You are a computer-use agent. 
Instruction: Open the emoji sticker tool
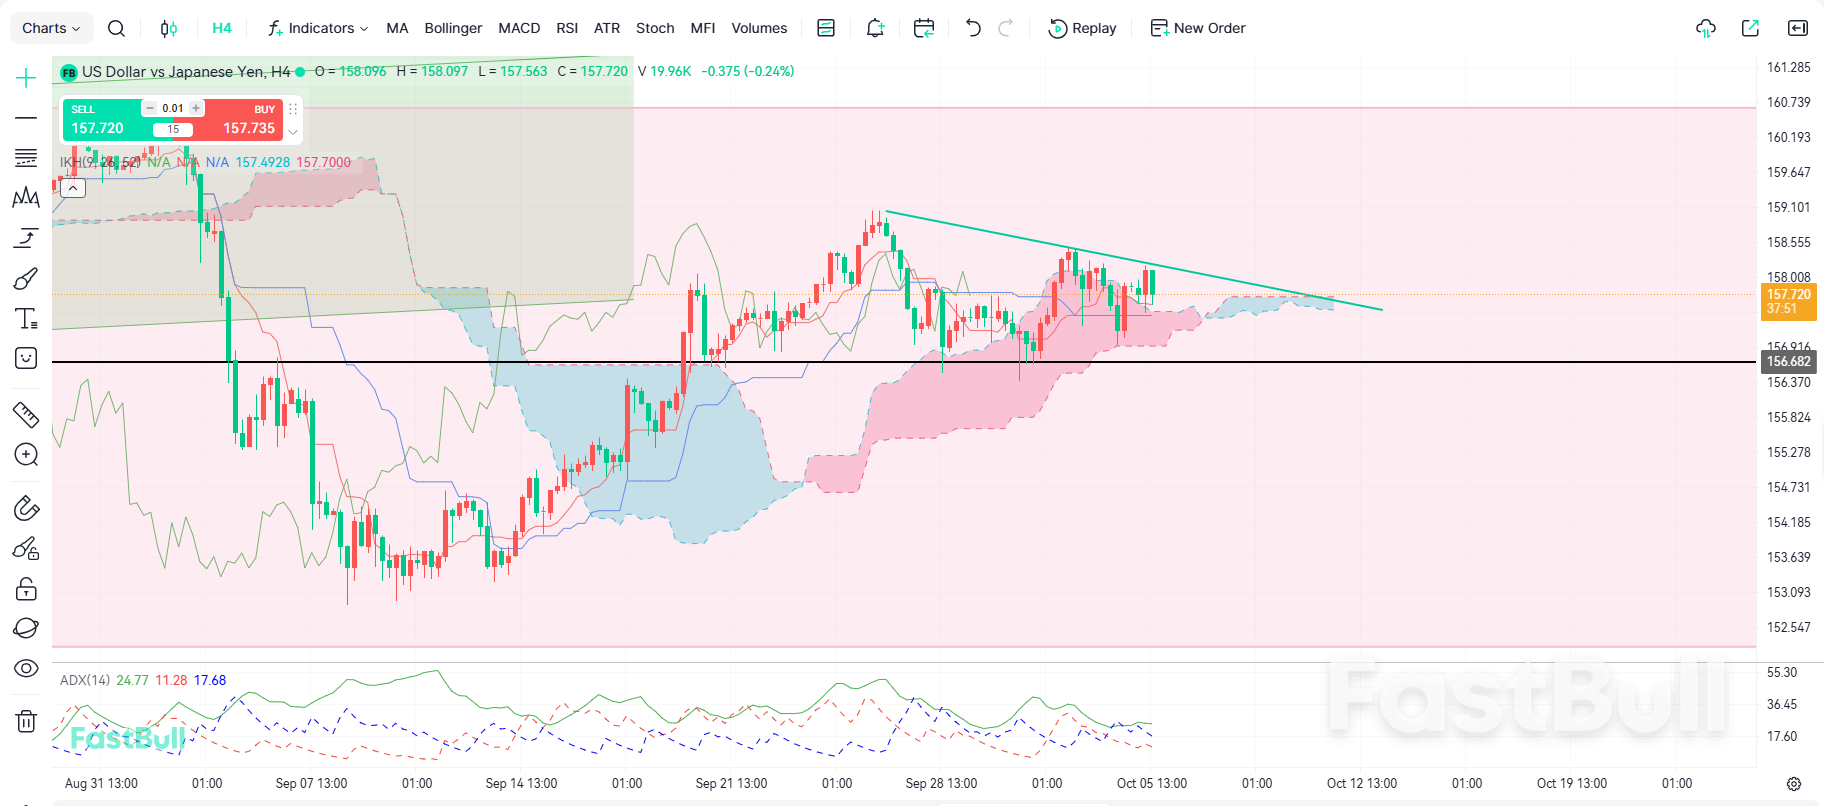26,358
